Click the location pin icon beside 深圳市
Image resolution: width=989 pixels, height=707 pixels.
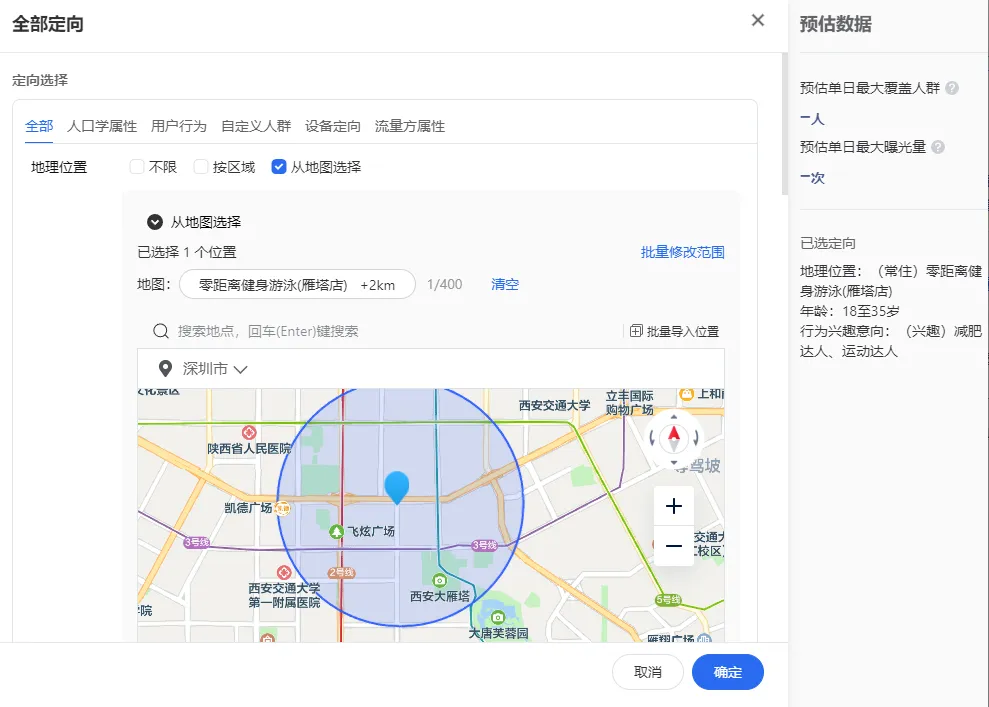166,368
